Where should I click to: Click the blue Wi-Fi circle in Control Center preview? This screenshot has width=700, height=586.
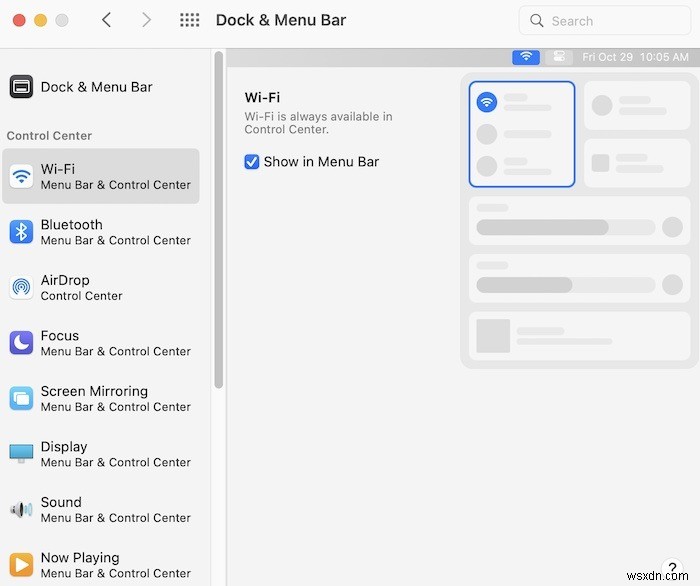click(487, 102)
